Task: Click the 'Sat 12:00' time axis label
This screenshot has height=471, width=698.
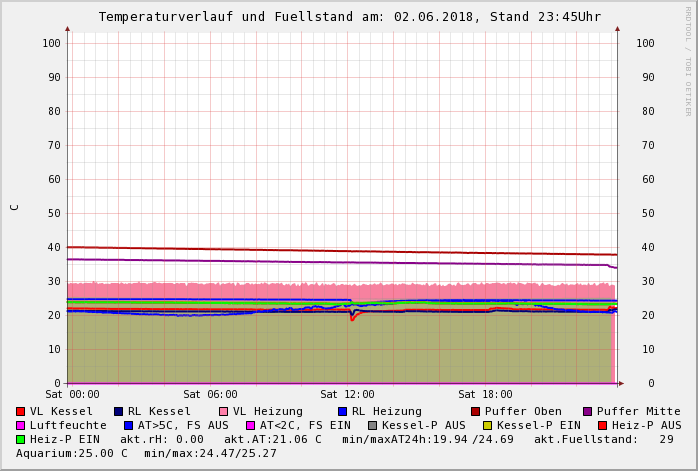Action: point(347,394)
